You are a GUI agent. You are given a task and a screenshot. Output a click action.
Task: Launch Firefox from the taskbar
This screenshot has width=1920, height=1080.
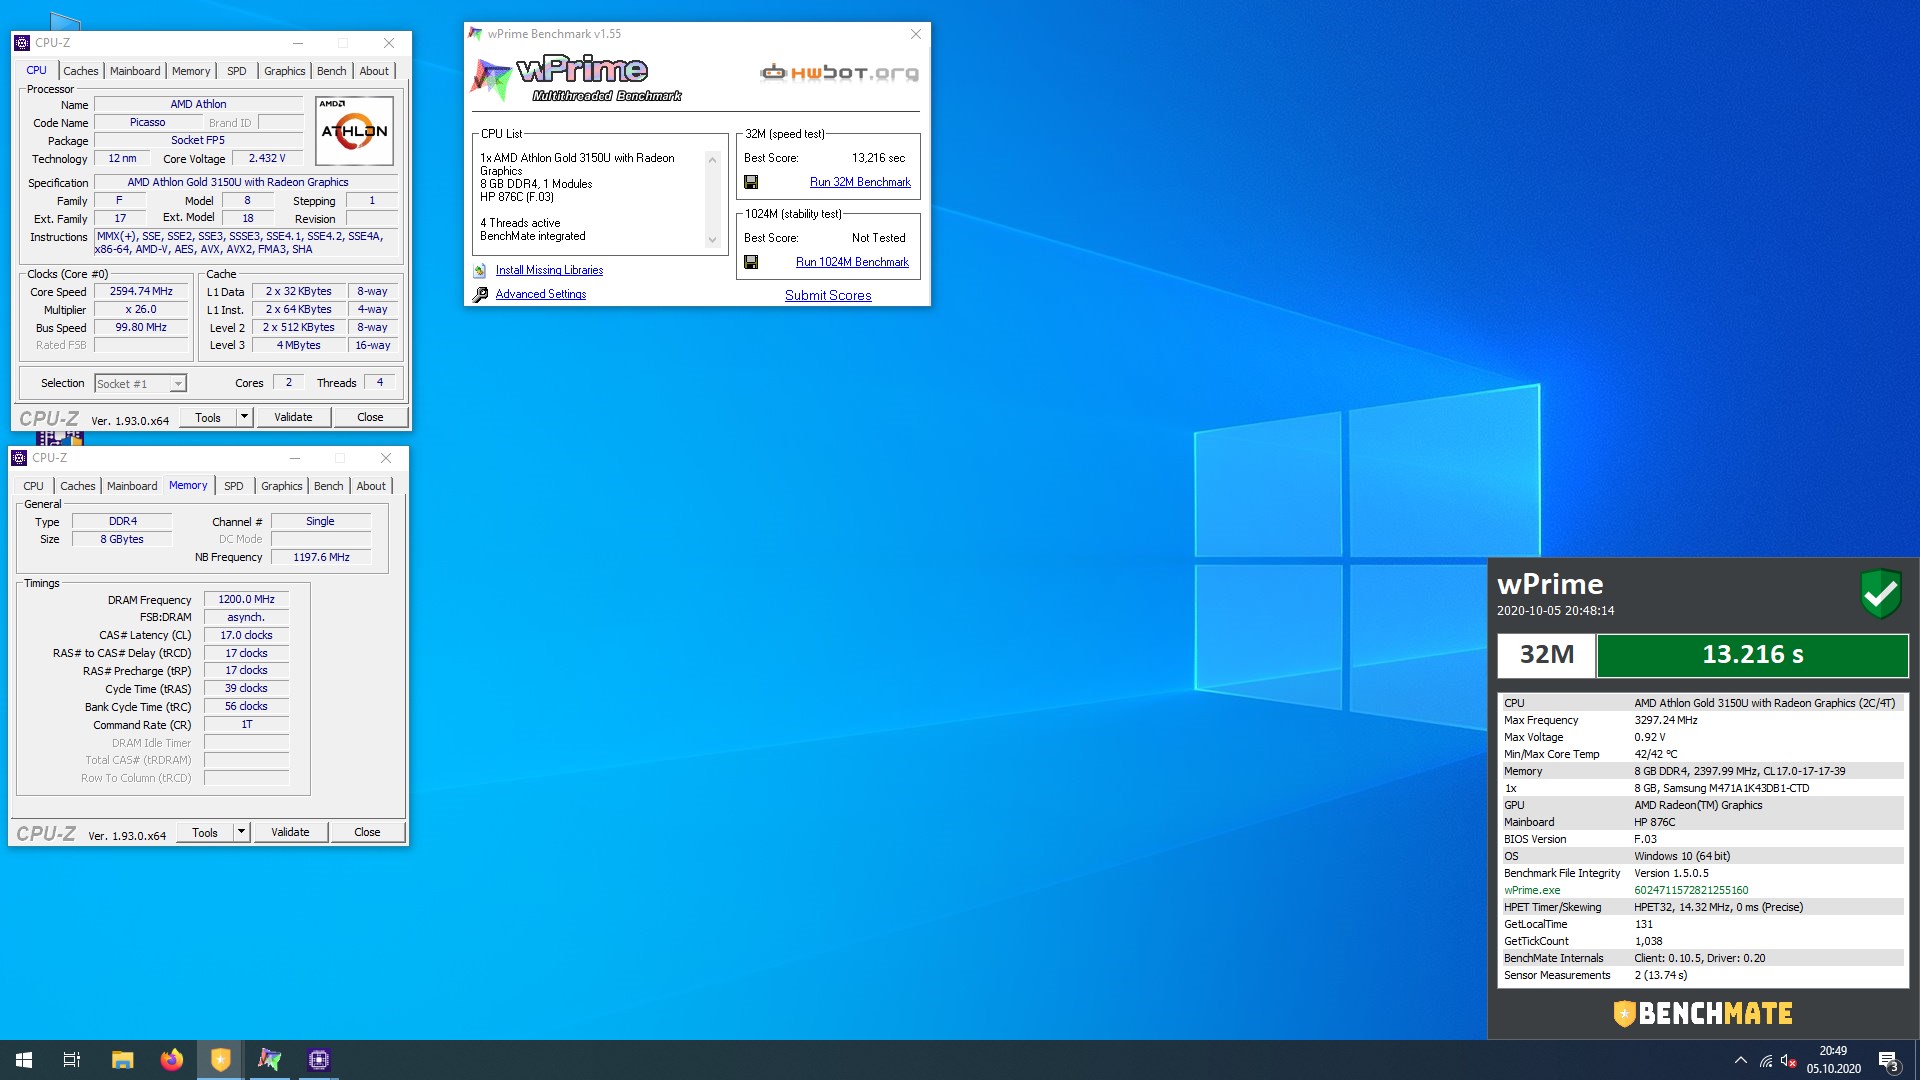coord(172,1060)
